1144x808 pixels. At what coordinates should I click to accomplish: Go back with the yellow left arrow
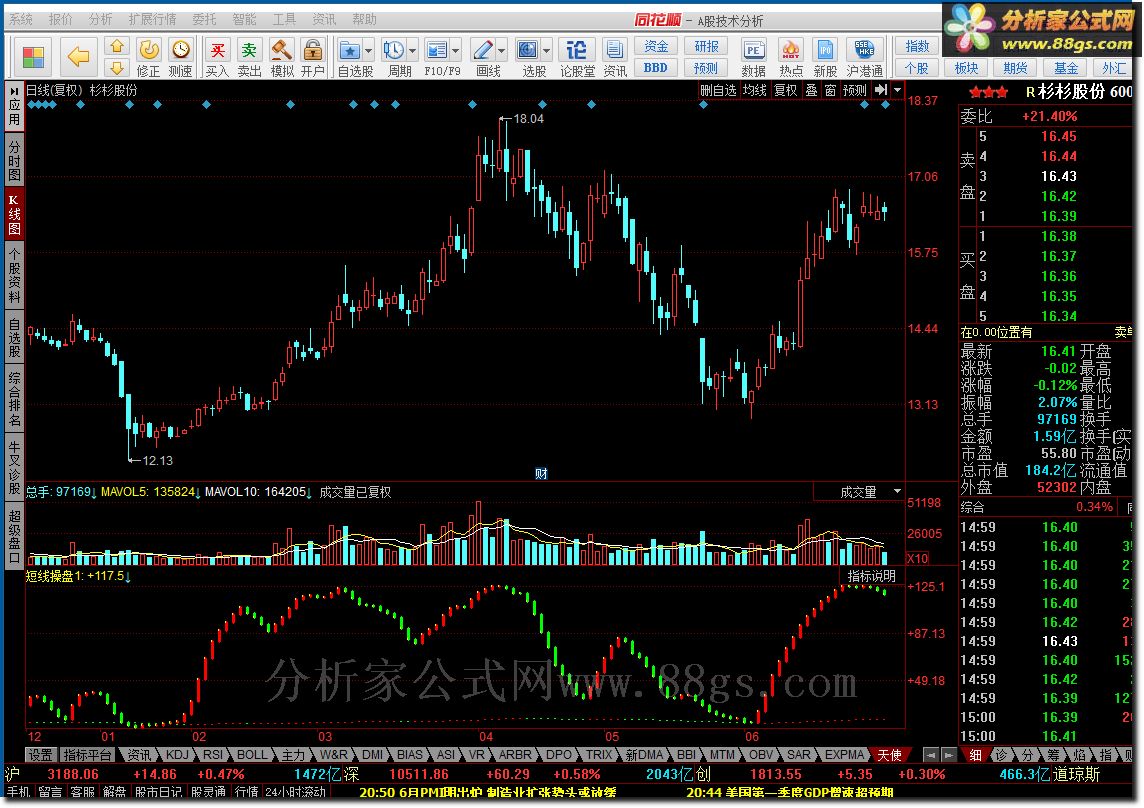(78, 55)
